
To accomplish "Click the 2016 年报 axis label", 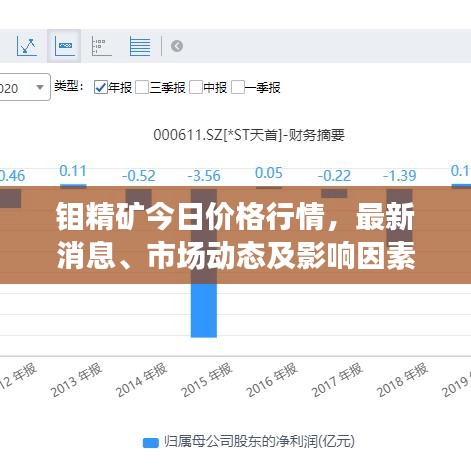I will [273, 380].
